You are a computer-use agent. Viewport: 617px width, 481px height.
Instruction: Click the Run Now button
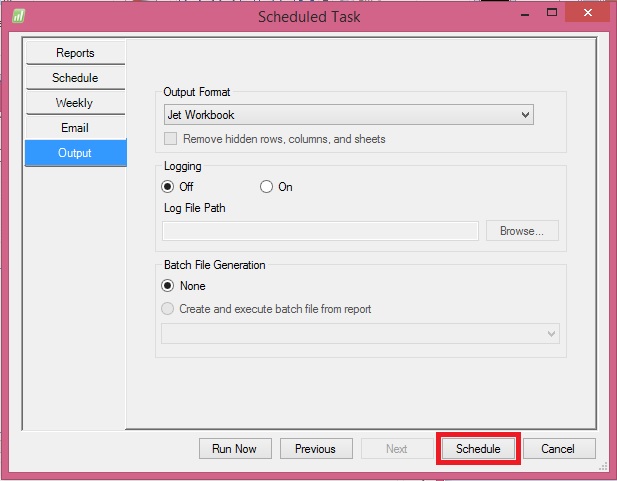tap(235, 449)
